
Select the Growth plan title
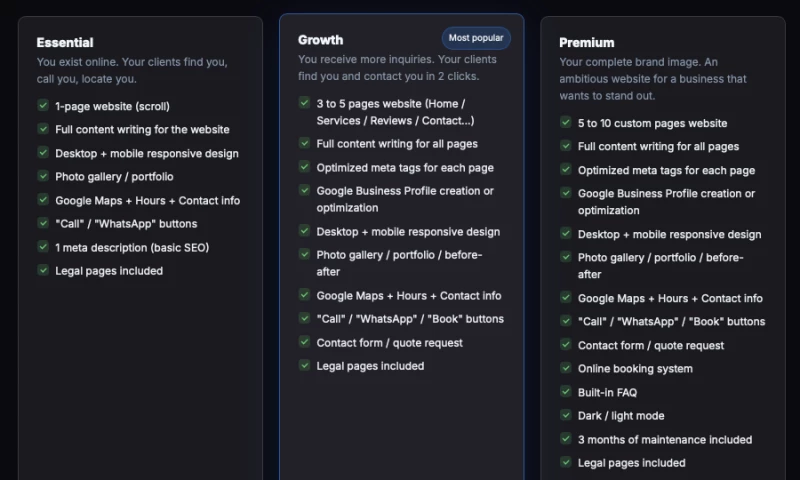click(320, 40)
